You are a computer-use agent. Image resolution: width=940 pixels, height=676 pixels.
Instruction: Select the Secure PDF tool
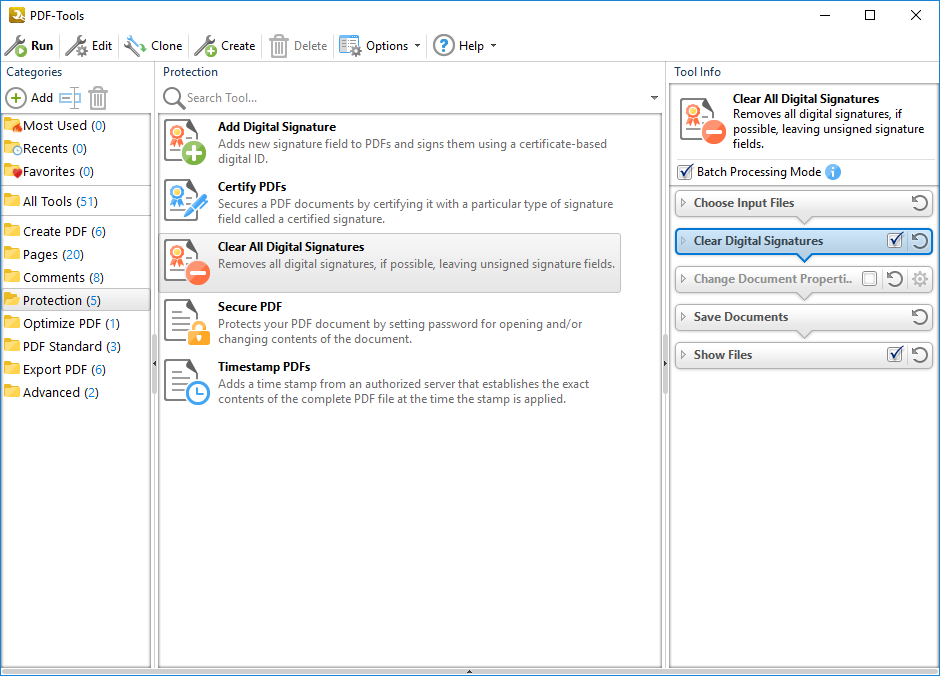click(390, 323)
